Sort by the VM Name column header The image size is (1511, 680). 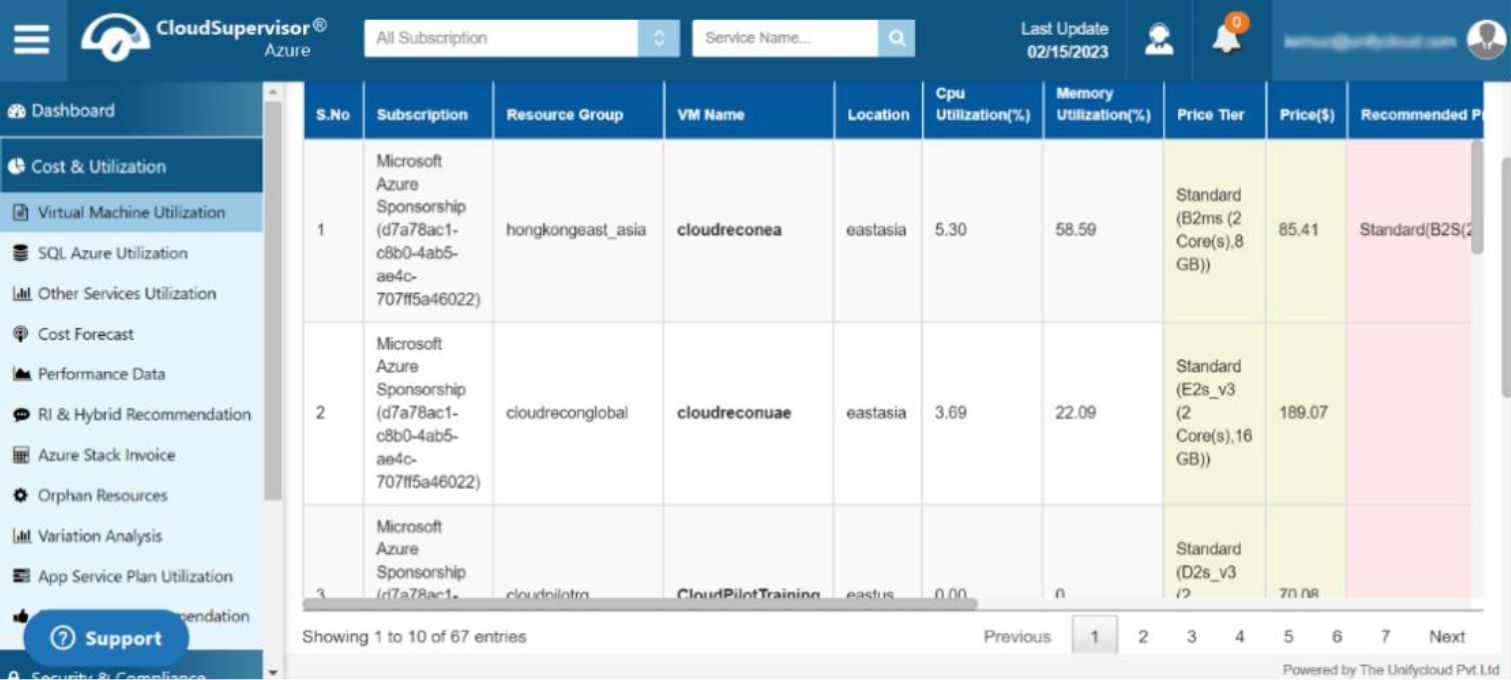749,111
